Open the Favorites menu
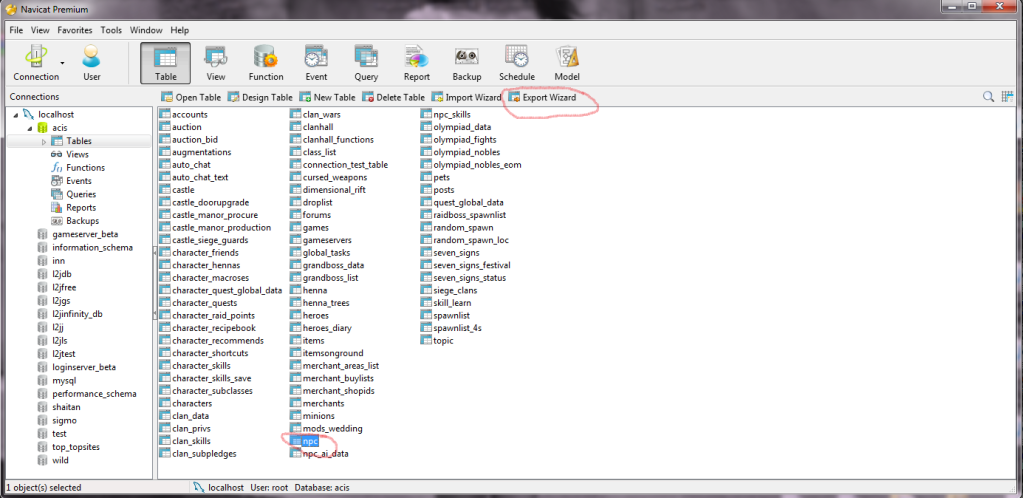The width and height of the screenshot is (1023, 498). (74, 31)
